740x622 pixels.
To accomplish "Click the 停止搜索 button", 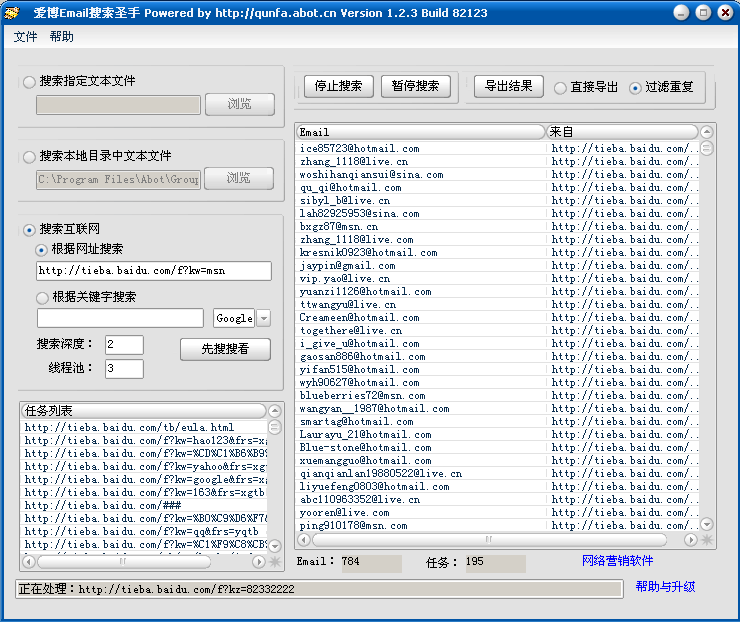I will tap(338, 86).
